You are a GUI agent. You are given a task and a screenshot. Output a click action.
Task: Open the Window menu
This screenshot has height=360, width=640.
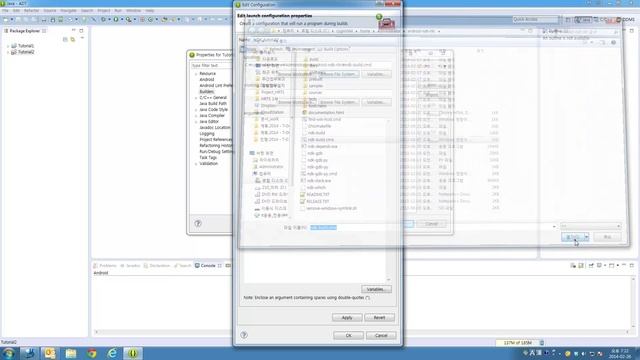[x=133, y=11]
